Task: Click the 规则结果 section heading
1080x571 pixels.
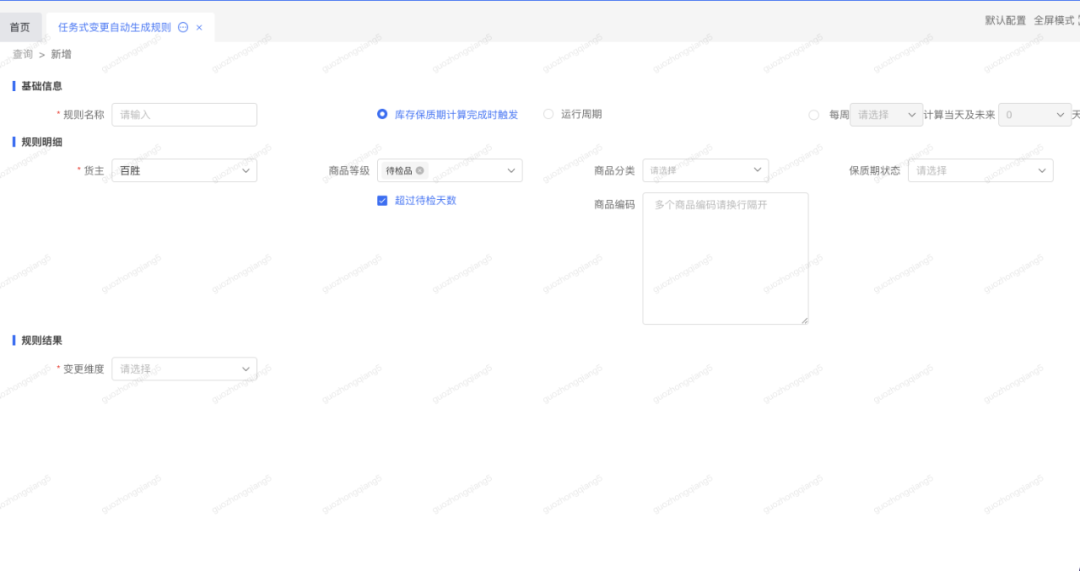Action: (42, 340)
